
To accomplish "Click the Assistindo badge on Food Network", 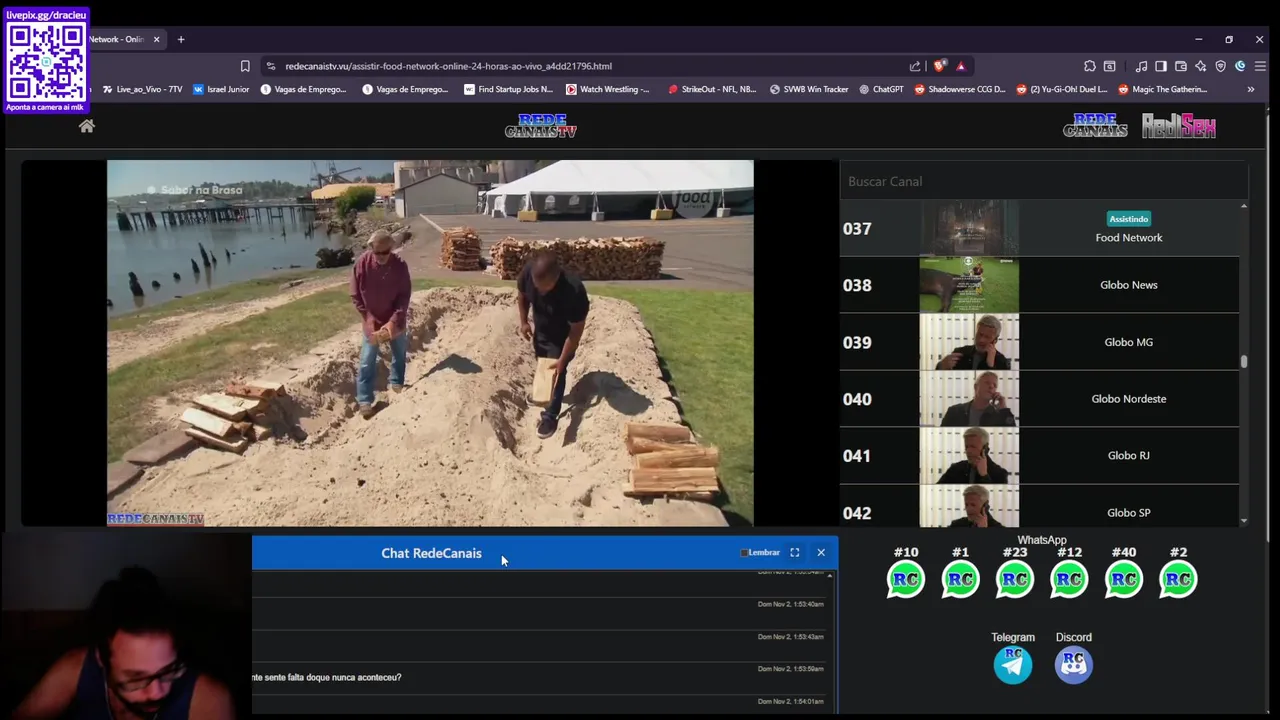I will click(1129, 219).
